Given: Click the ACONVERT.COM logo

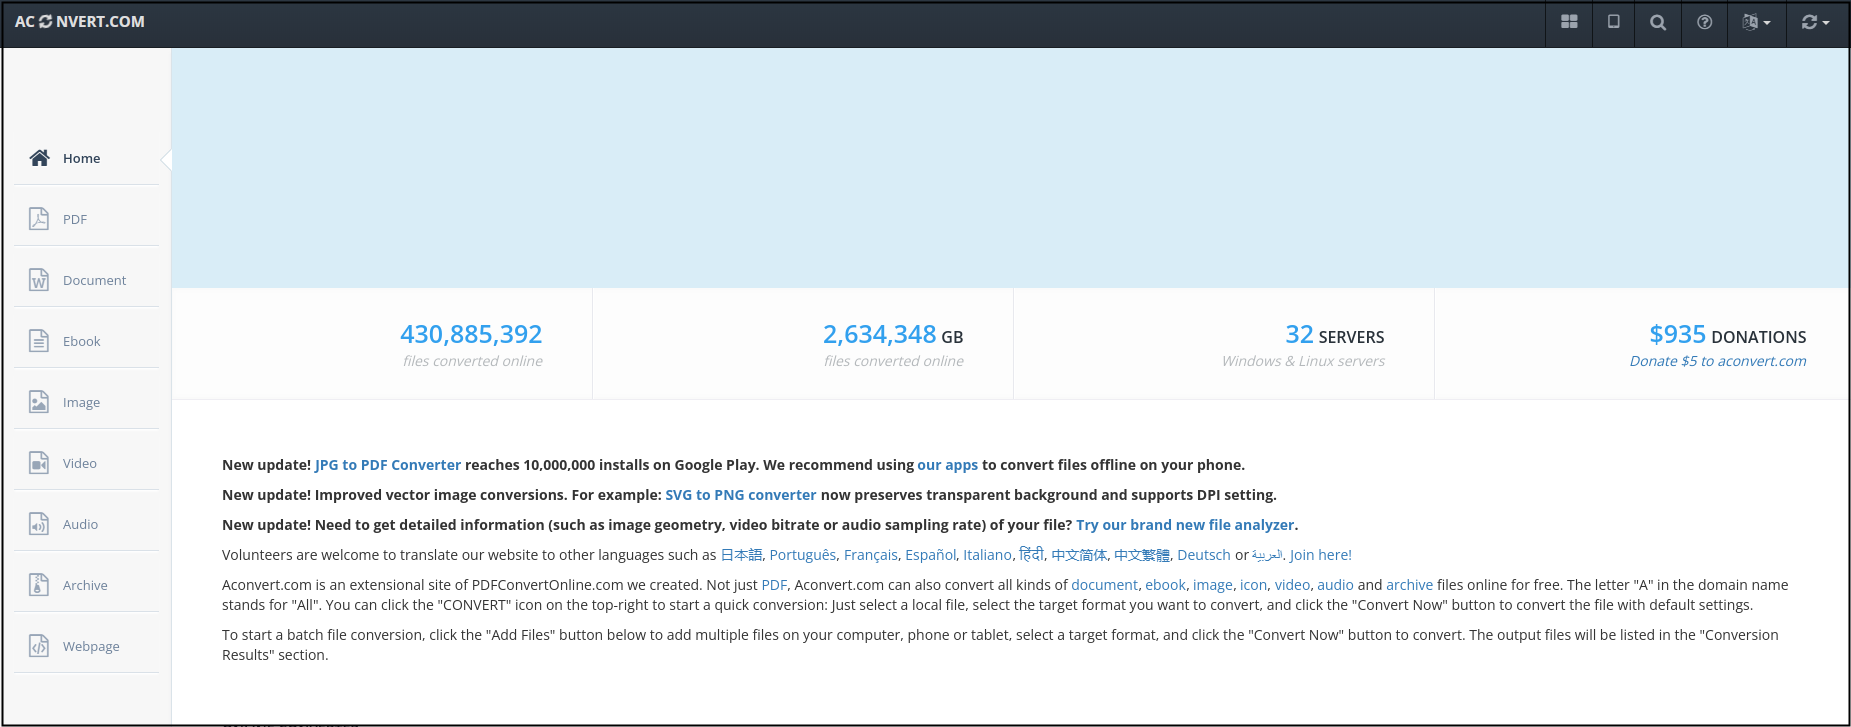Looking at the screenshot, I should tap(80, 22).
